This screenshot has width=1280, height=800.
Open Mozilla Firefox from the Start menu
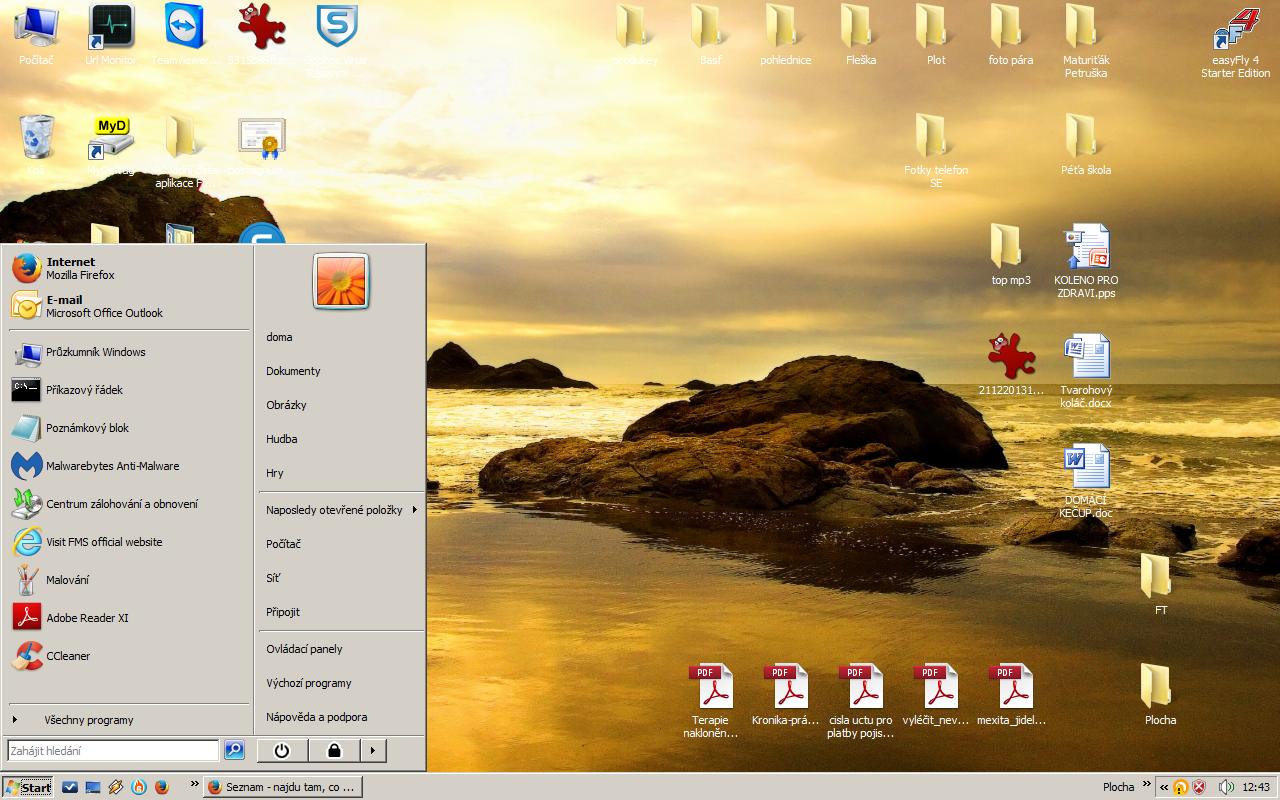80,268
